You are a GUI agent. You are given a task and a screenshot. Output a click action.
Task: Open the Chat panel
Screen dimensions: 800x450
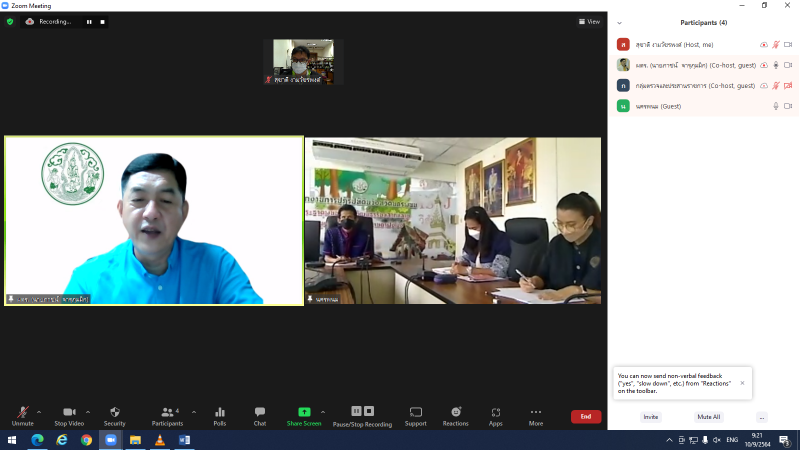coord(260,416)
